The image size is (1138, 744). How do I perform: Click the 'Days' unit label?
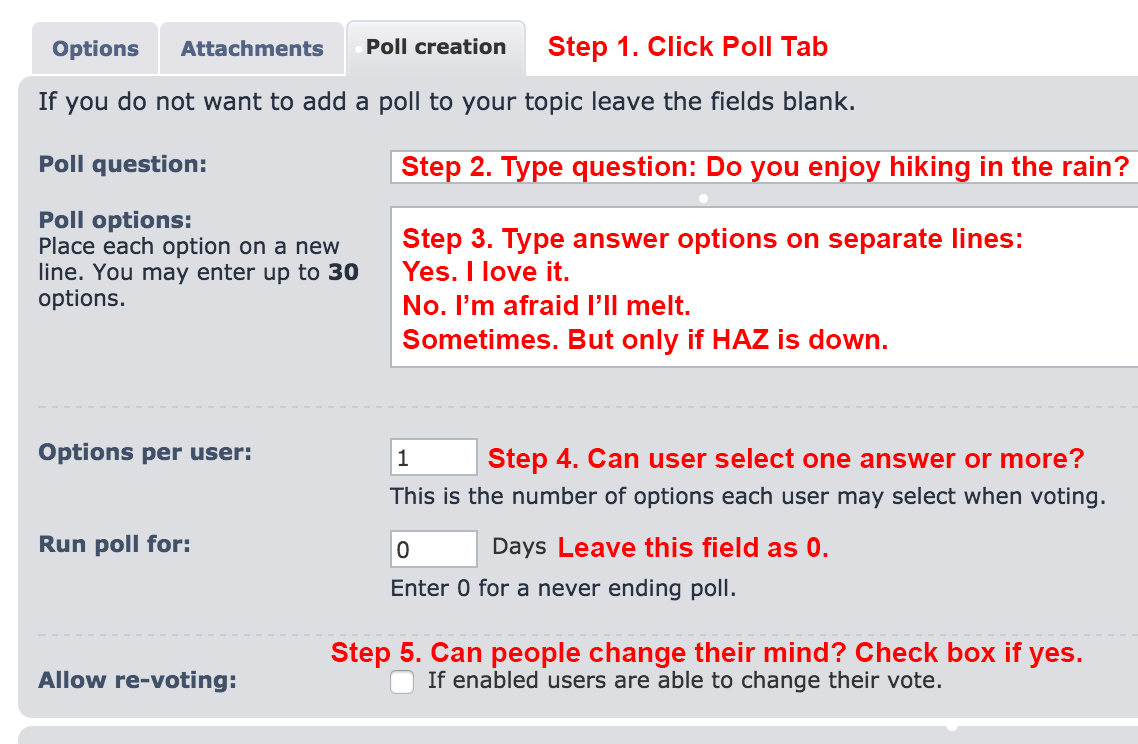(519, 547)
